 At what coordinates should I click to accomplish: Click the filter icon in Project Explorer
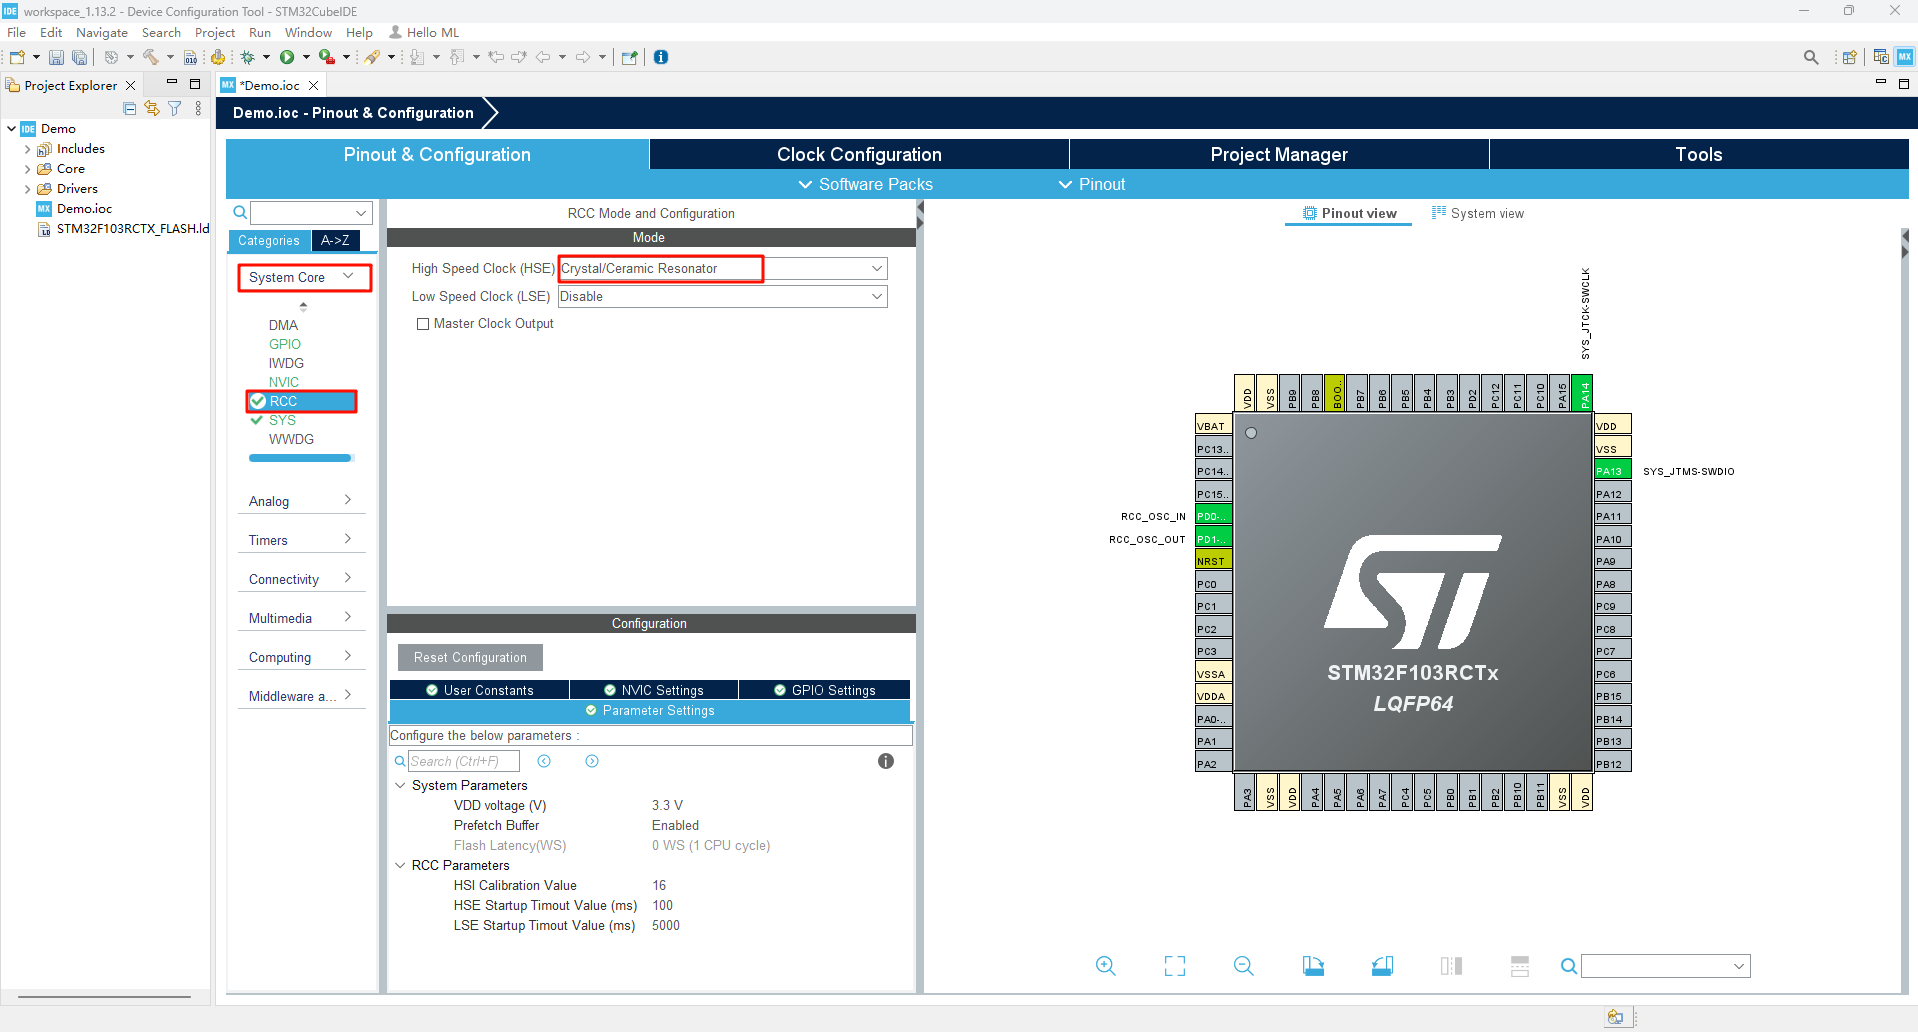(x=175, y=108)
